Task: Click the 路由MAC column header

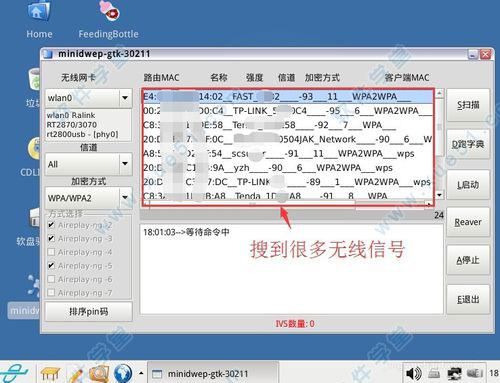Action: click(161, 78)
